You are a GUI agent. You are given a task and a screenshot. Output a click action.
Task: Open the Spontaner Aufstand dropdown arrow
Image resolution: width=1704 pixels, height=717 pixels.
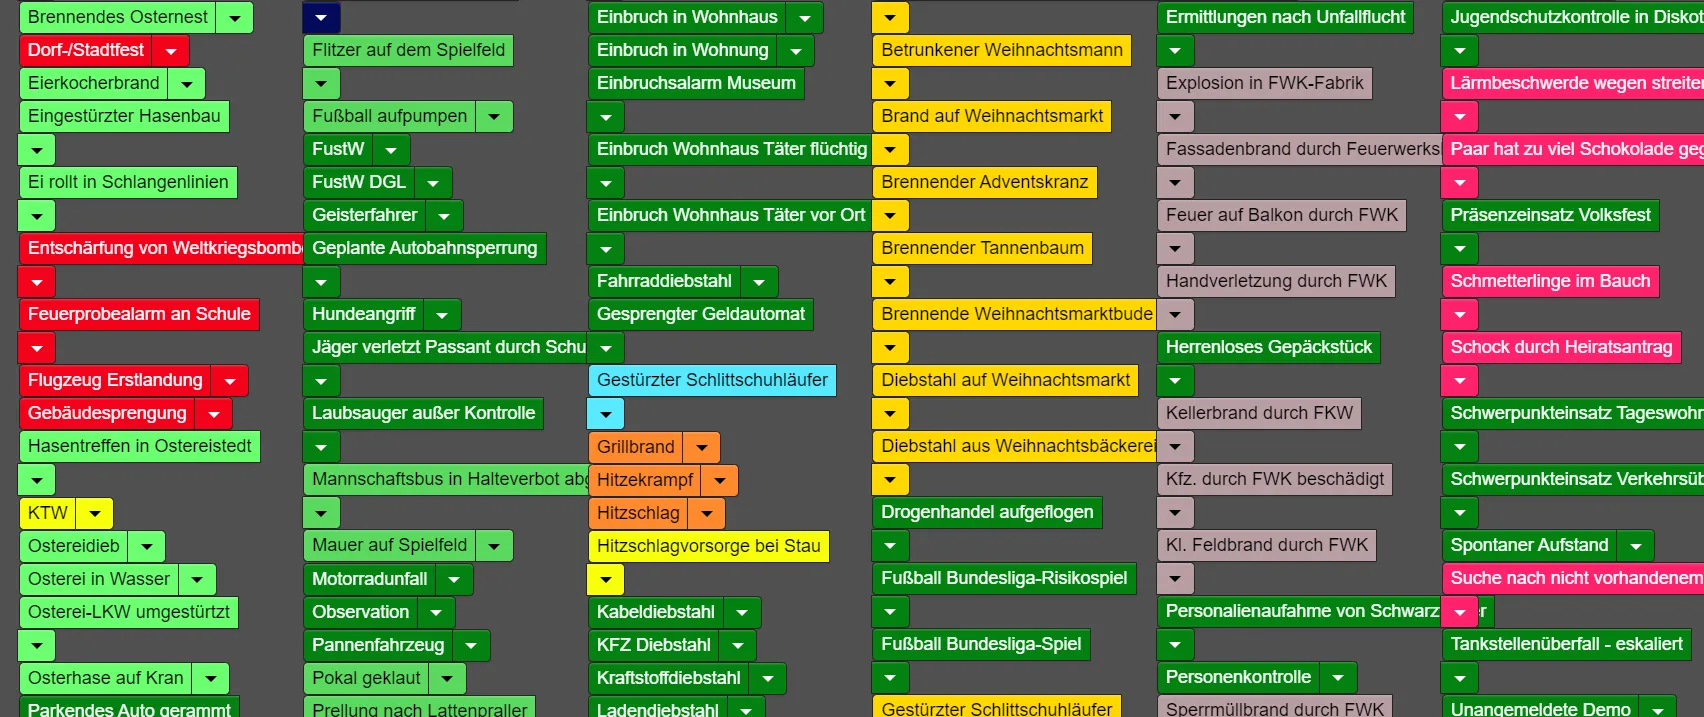click(x=1636, y=545)
